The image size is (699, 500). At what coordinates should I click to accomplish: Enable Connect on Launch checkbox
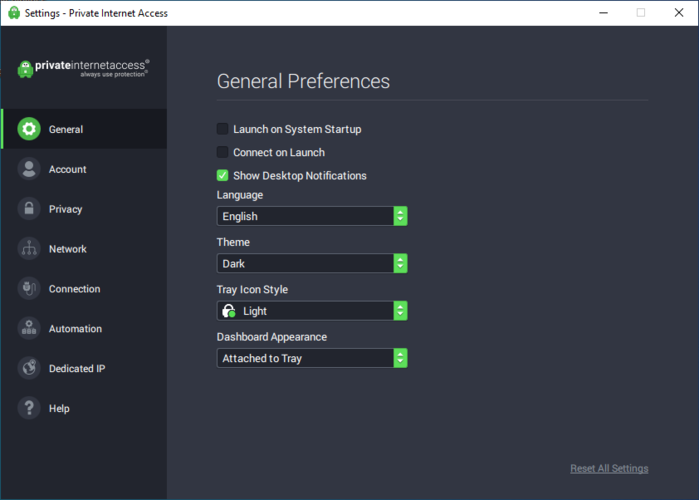point(222,152)
